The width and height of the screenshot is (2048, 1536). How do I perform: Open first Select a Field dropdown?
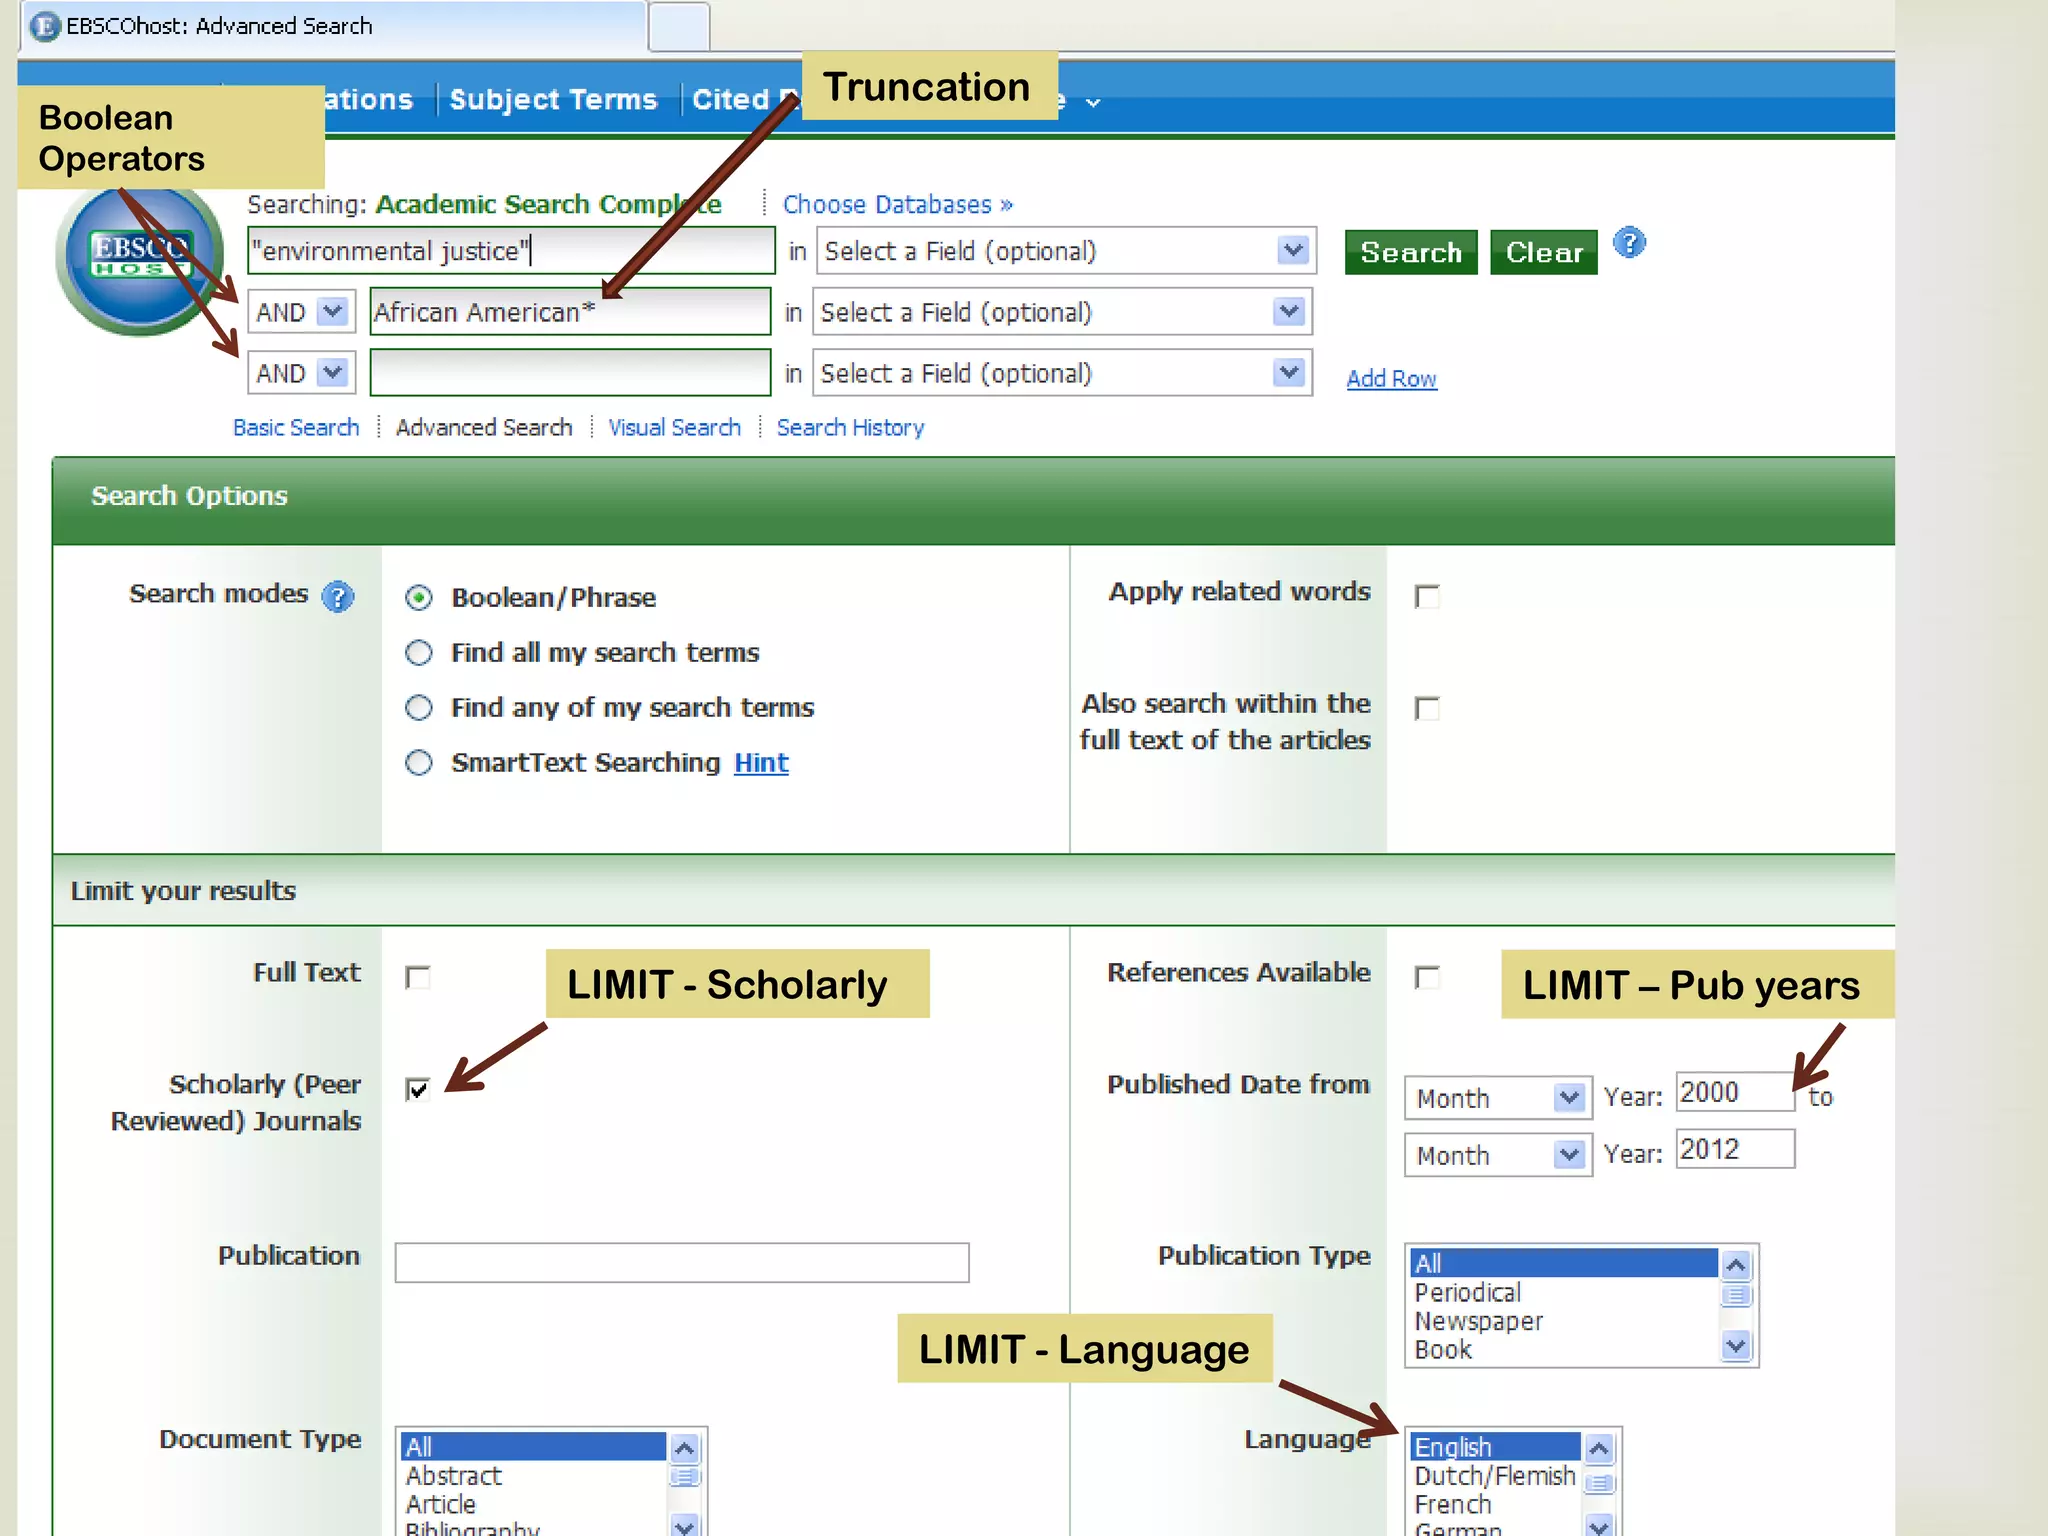point(1293,250)
